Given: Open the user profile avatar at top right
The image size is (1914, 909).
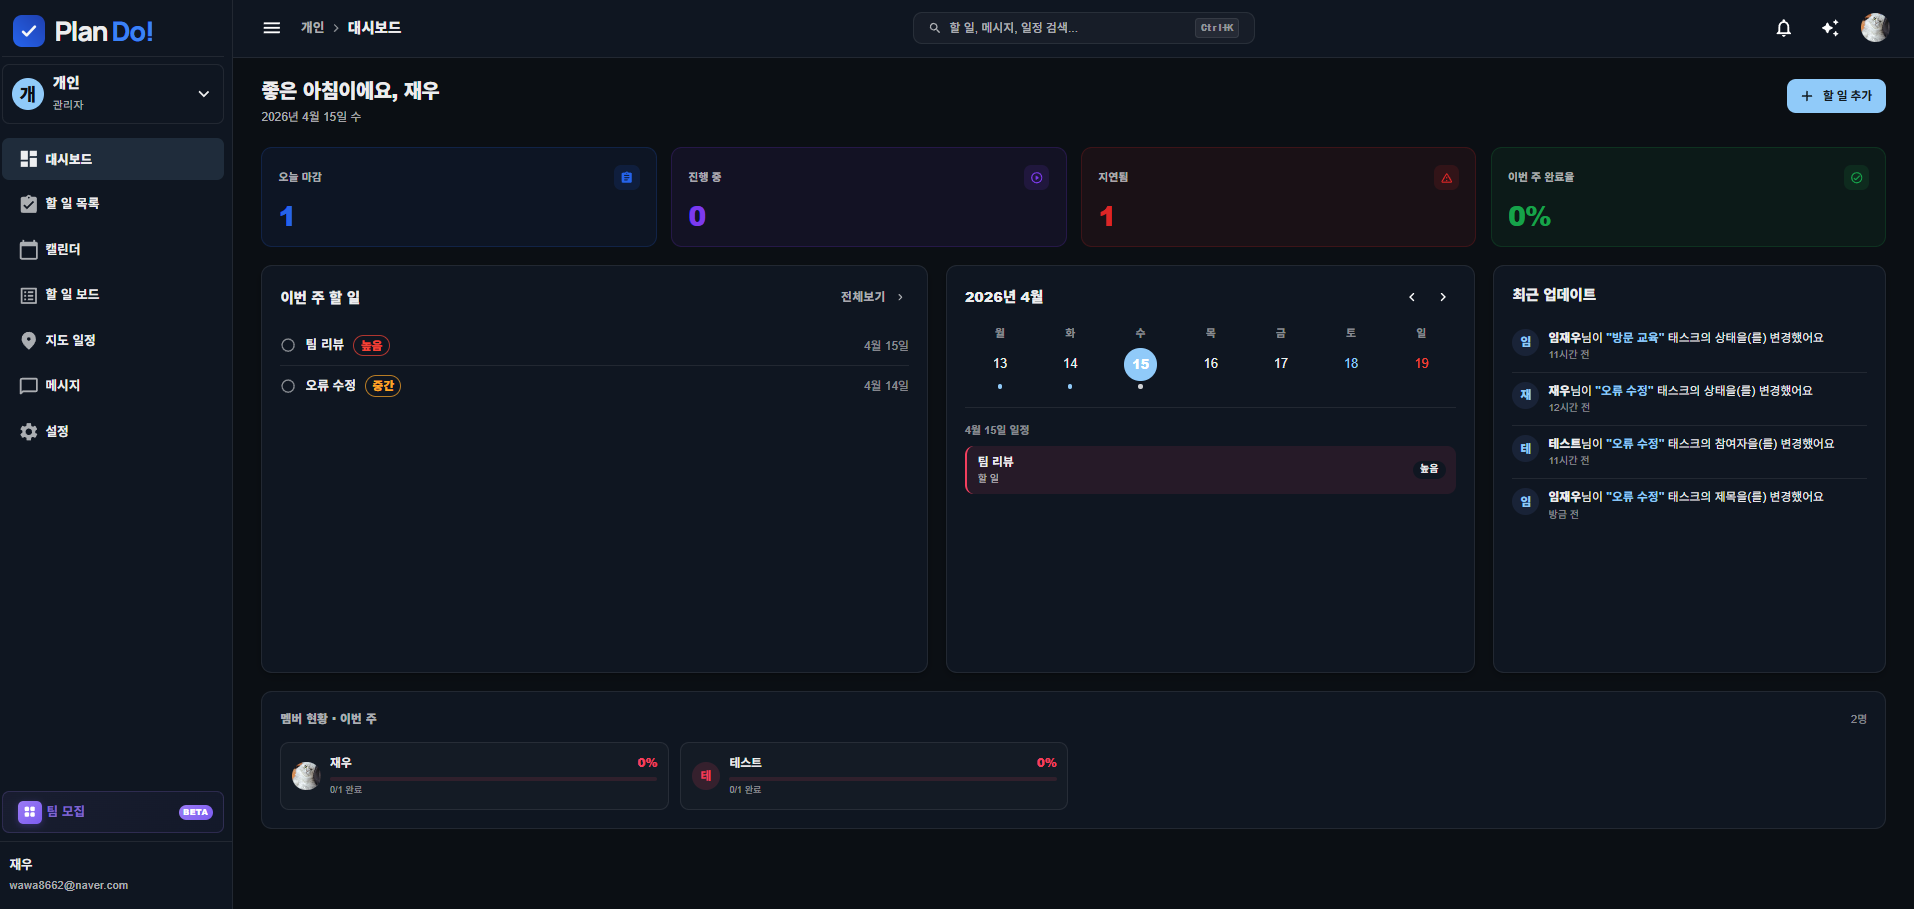Looking at the screenshot, I should [1874, 28].
